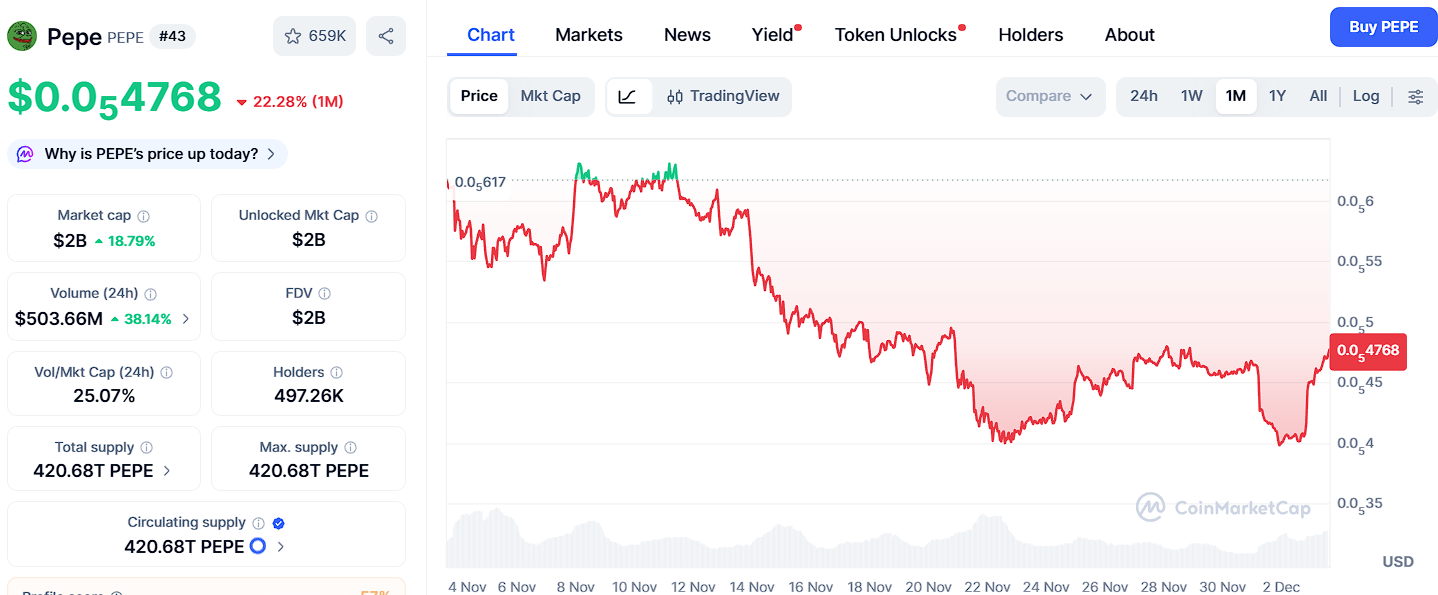Open the Markets tab
Viewport: 1438px width, 595px height.
(x=589, y=35)
